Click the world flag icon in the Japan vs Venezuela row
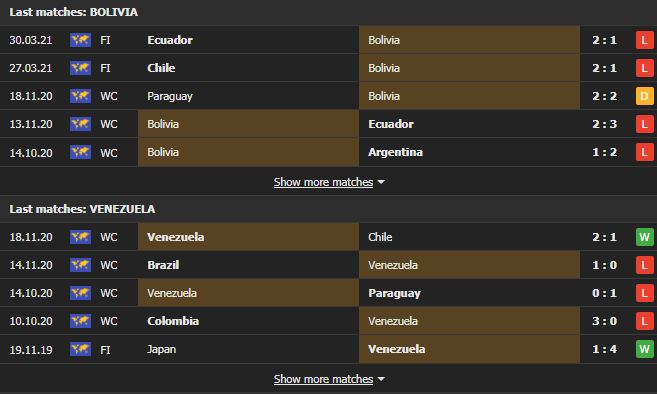The image size is (657, 394). tap(80, 349)
